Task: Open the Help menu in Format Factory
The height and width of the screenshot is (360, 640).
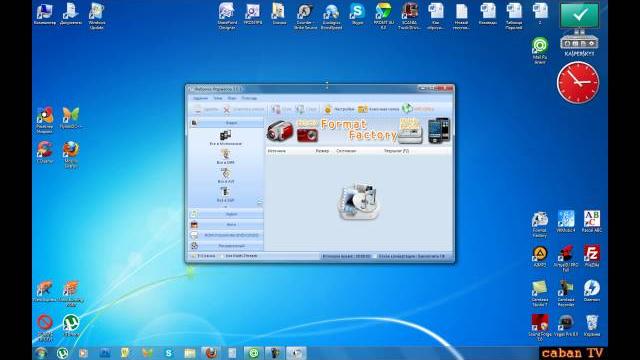Action: pyautogui.click(x=249, y=98)
